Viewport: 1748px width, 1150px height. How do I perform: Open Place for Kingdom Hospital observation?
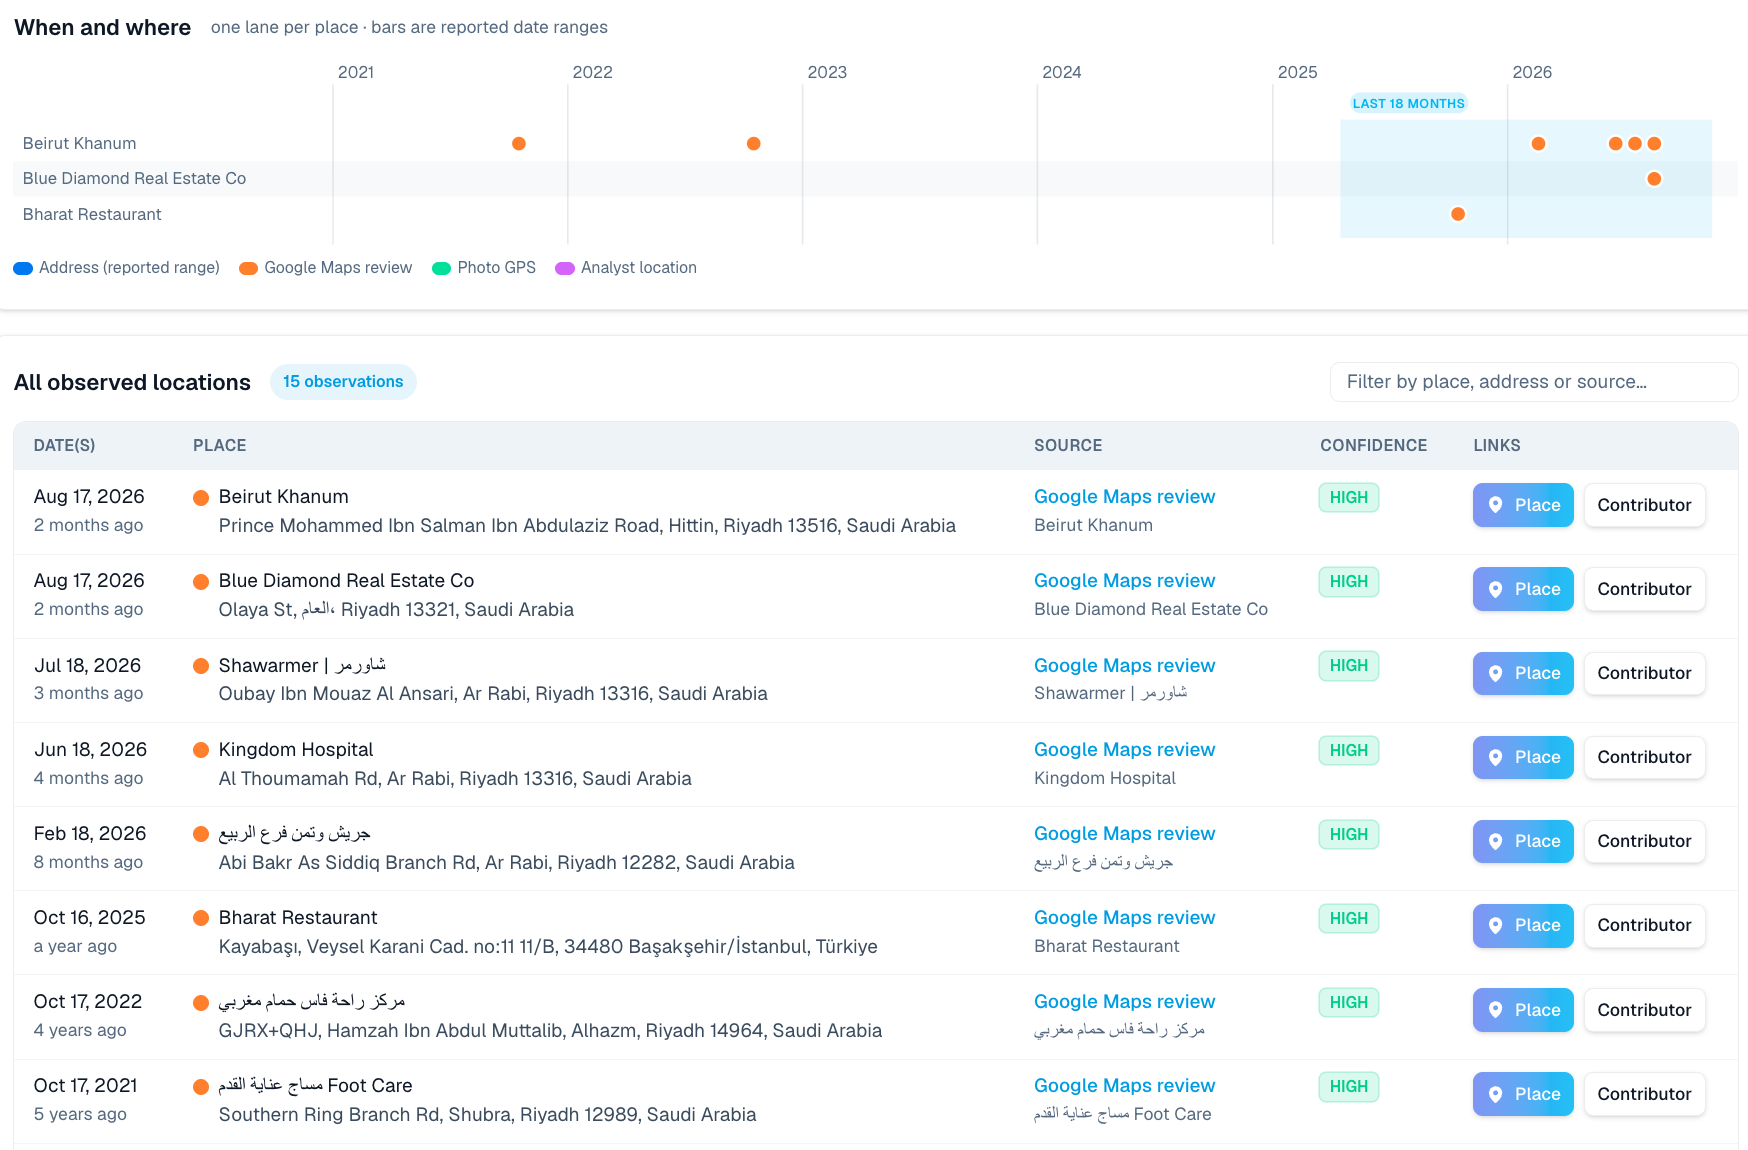tap(1523, 757)
